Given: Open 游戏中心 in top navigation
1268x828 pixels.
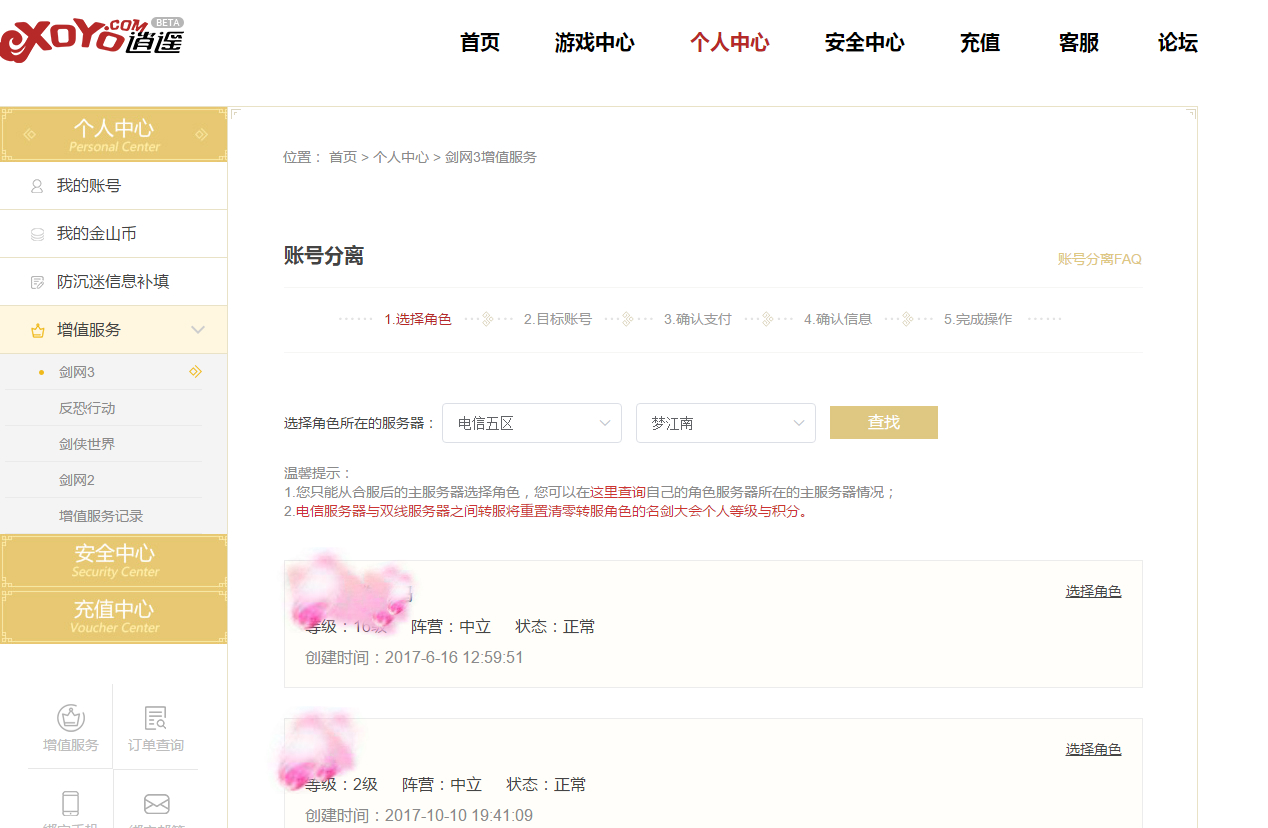Looking at the screenshot, I should pos(595,43).
